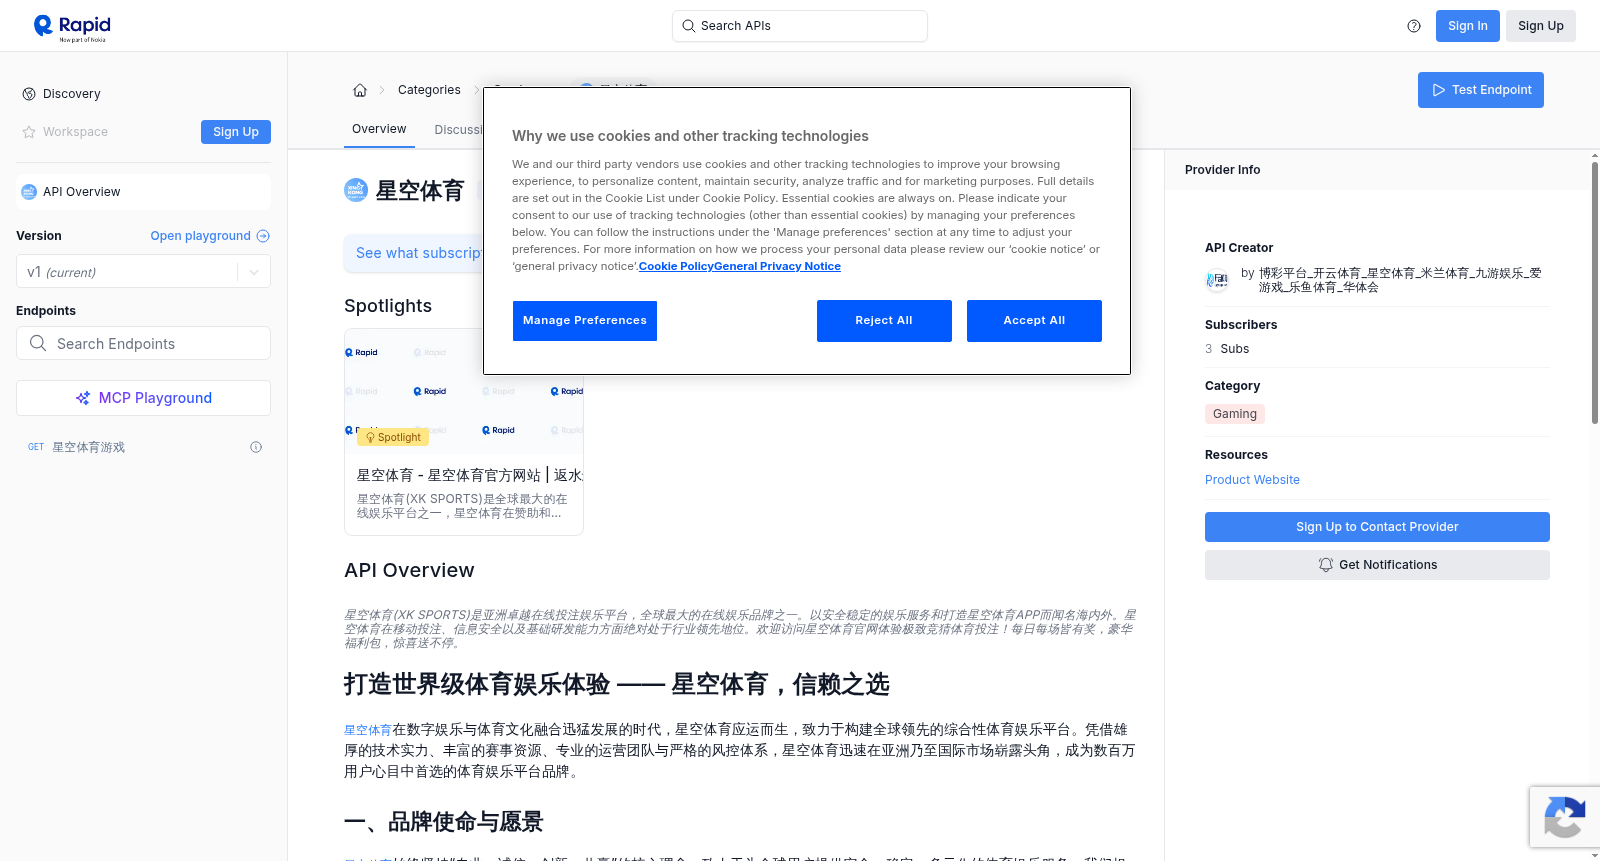1600x861 pixels.
Task: Focus the Search APIs field
Action: (x=800, y=26)
